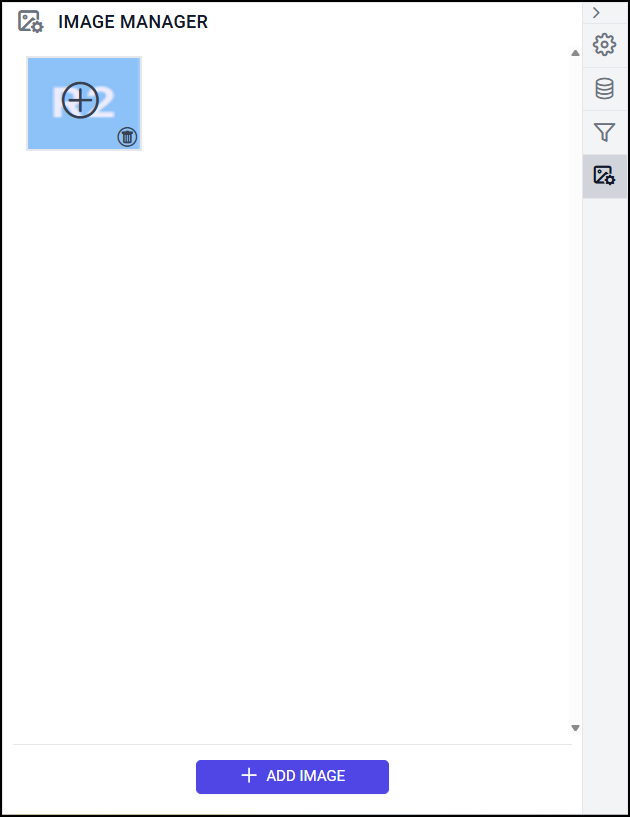Click the Image Manager header icon

(31, 22)
